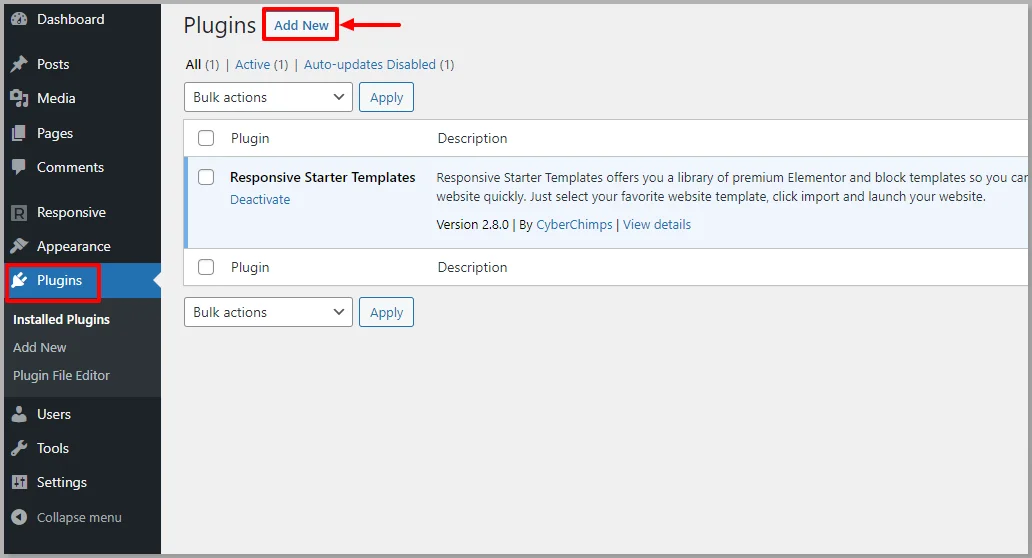Click the Comments speech bubble icon
The image size is (1032, 558).
(19, 167)
